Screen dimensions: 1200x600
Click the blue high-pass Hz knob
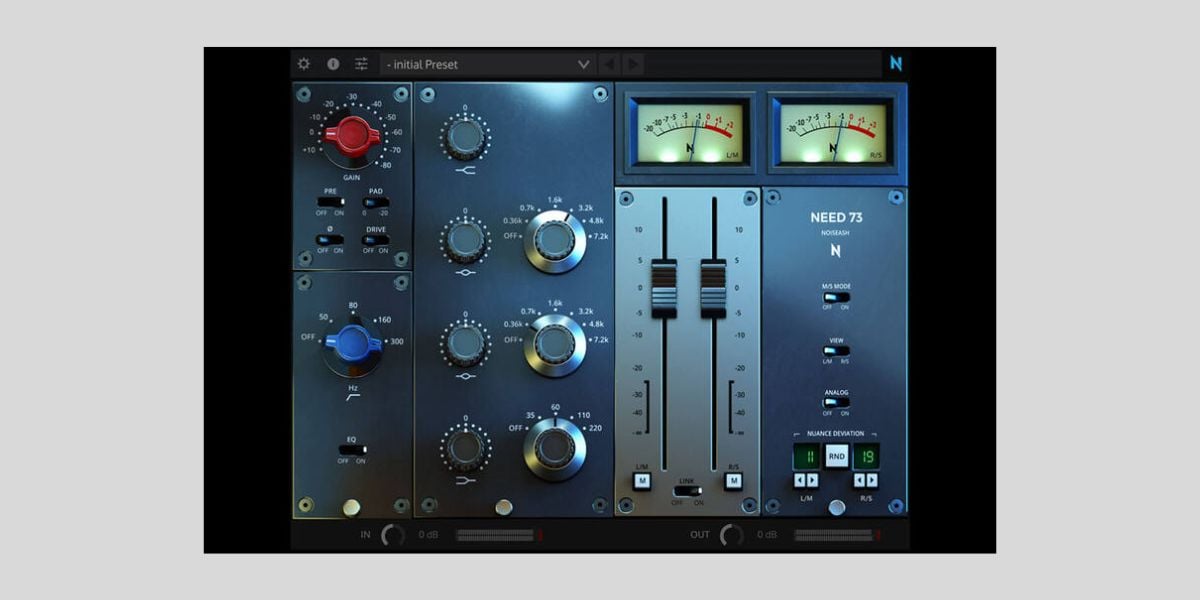coord(352,345)
